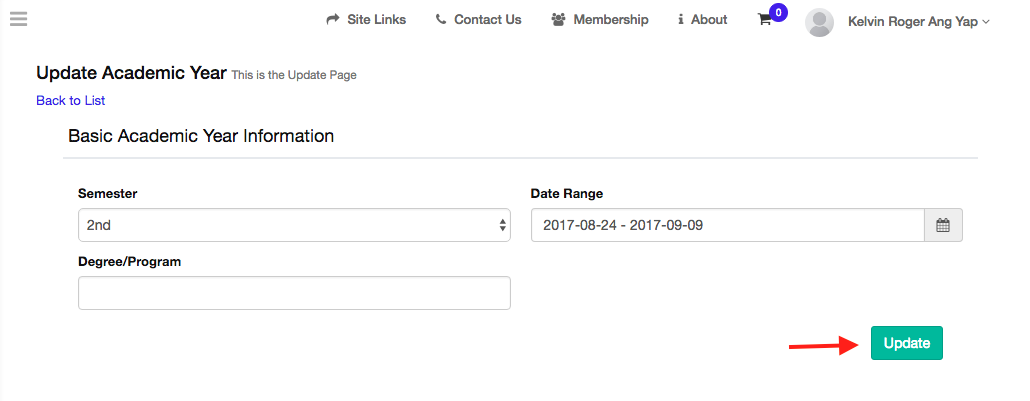Select the About menu item
Image resolution: width=1030 pixels, height=401 pixels.
coord(708,20)
